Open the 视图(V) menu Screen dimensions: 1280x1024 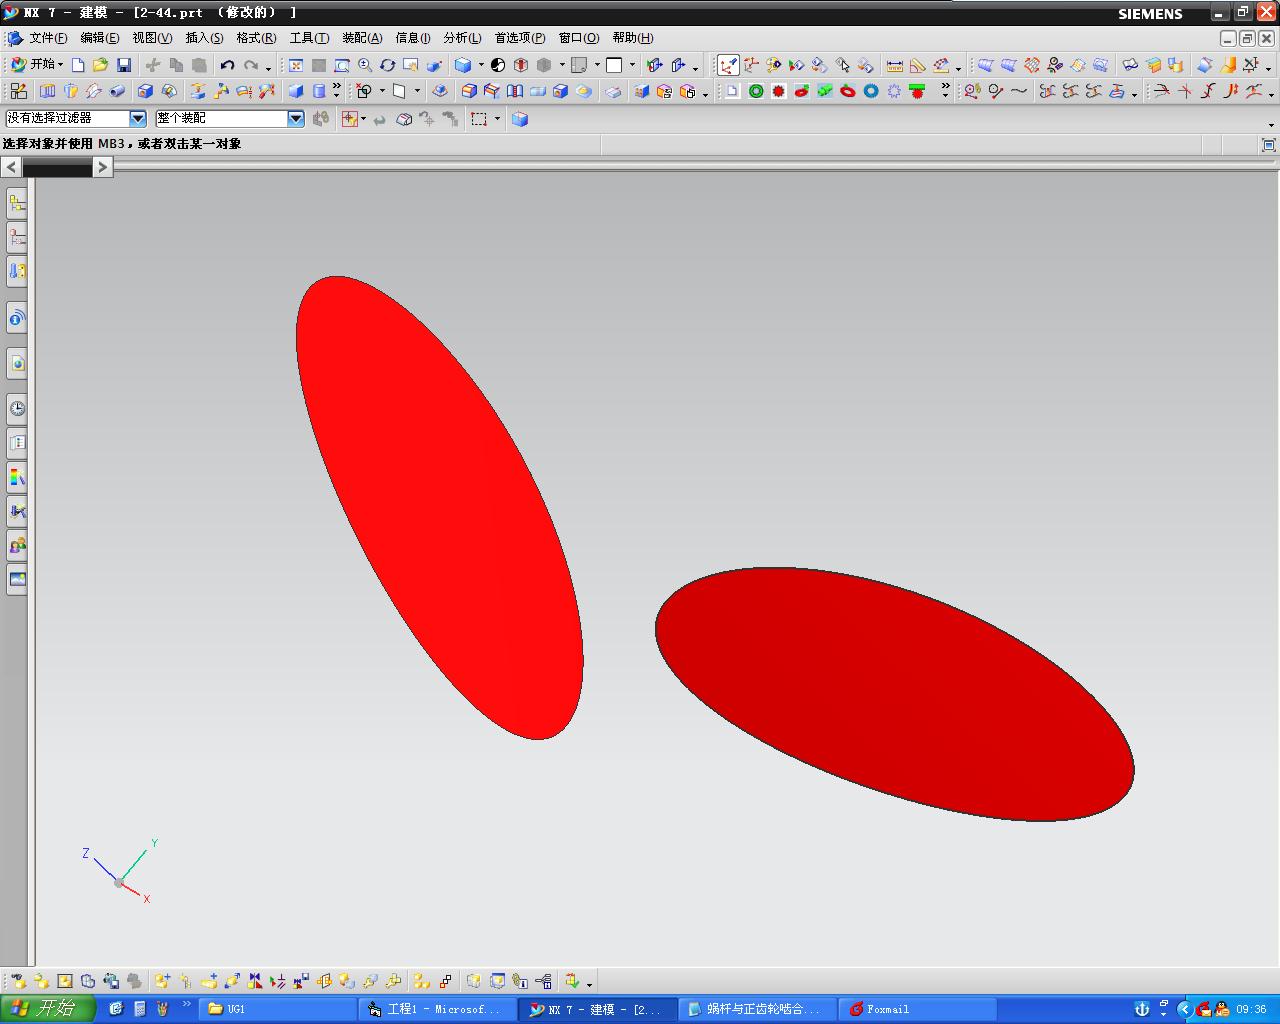pyautogui.click(x=152, y=38)
